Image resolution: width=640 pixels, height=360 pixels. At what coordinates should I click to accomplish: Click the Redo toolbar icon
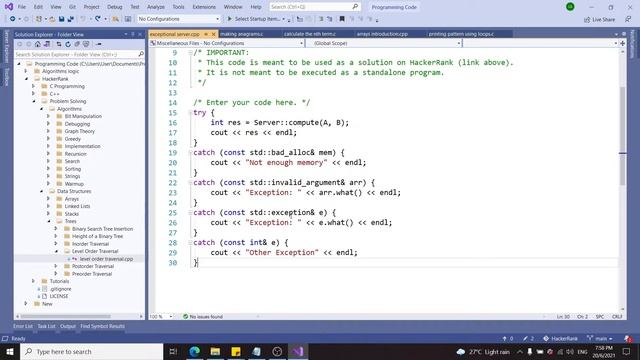tap(98, 19)
